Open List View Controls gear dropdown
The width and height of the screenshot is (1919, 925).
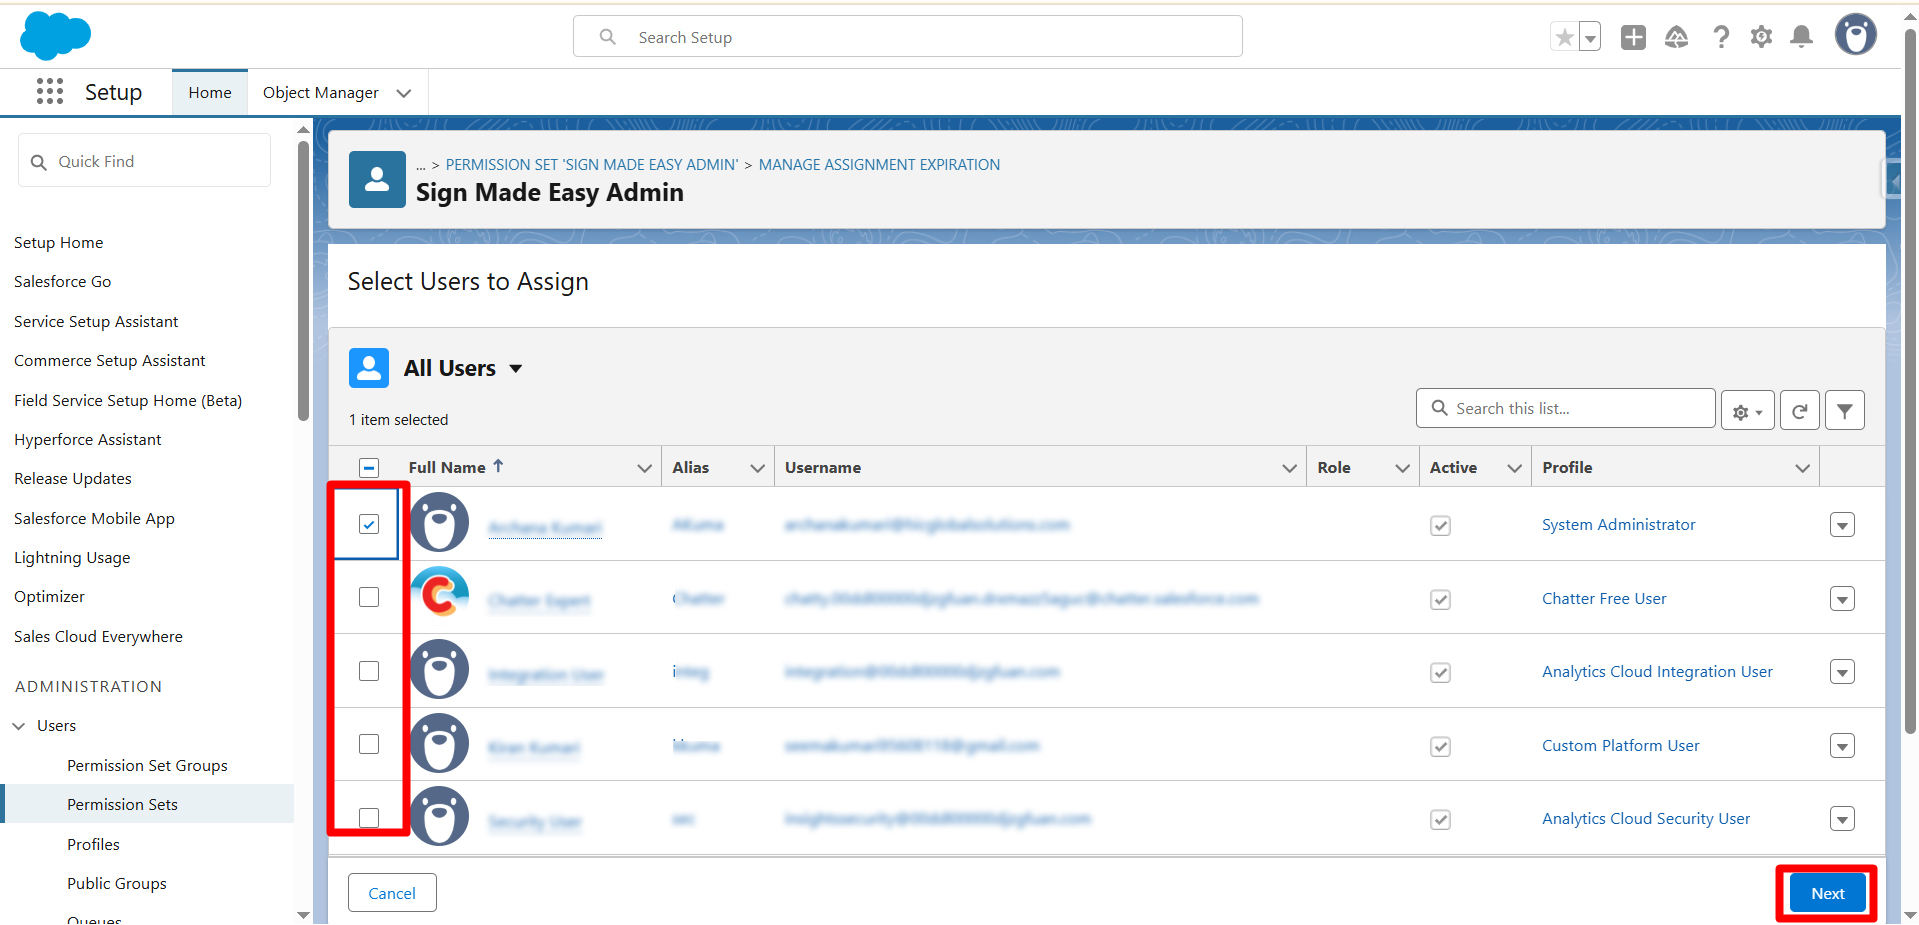click(1747, 411)
